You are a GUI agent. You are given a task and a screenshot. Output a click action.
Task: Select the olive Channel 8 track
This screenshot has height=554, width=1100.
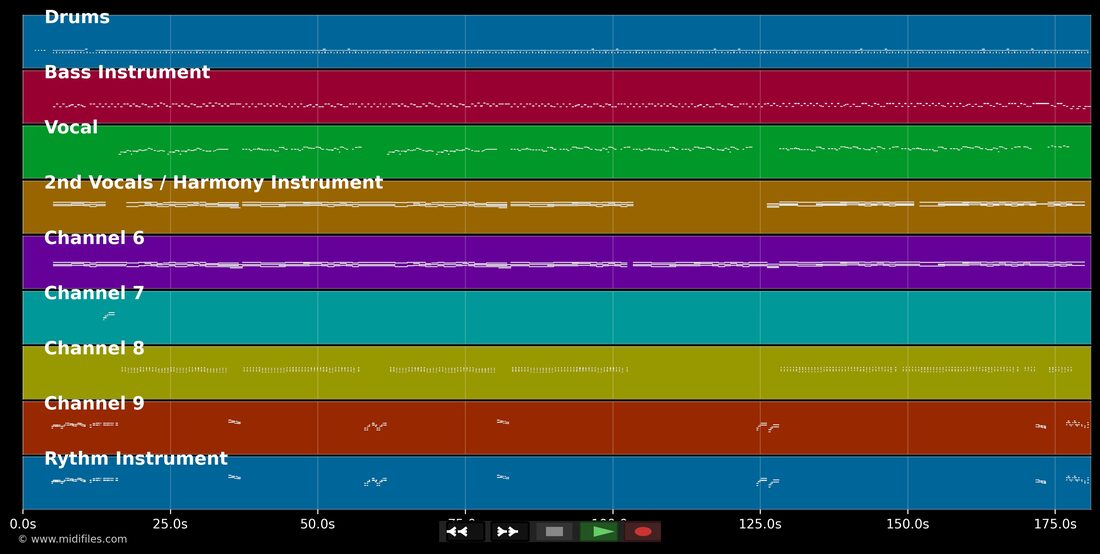[556, 372]
